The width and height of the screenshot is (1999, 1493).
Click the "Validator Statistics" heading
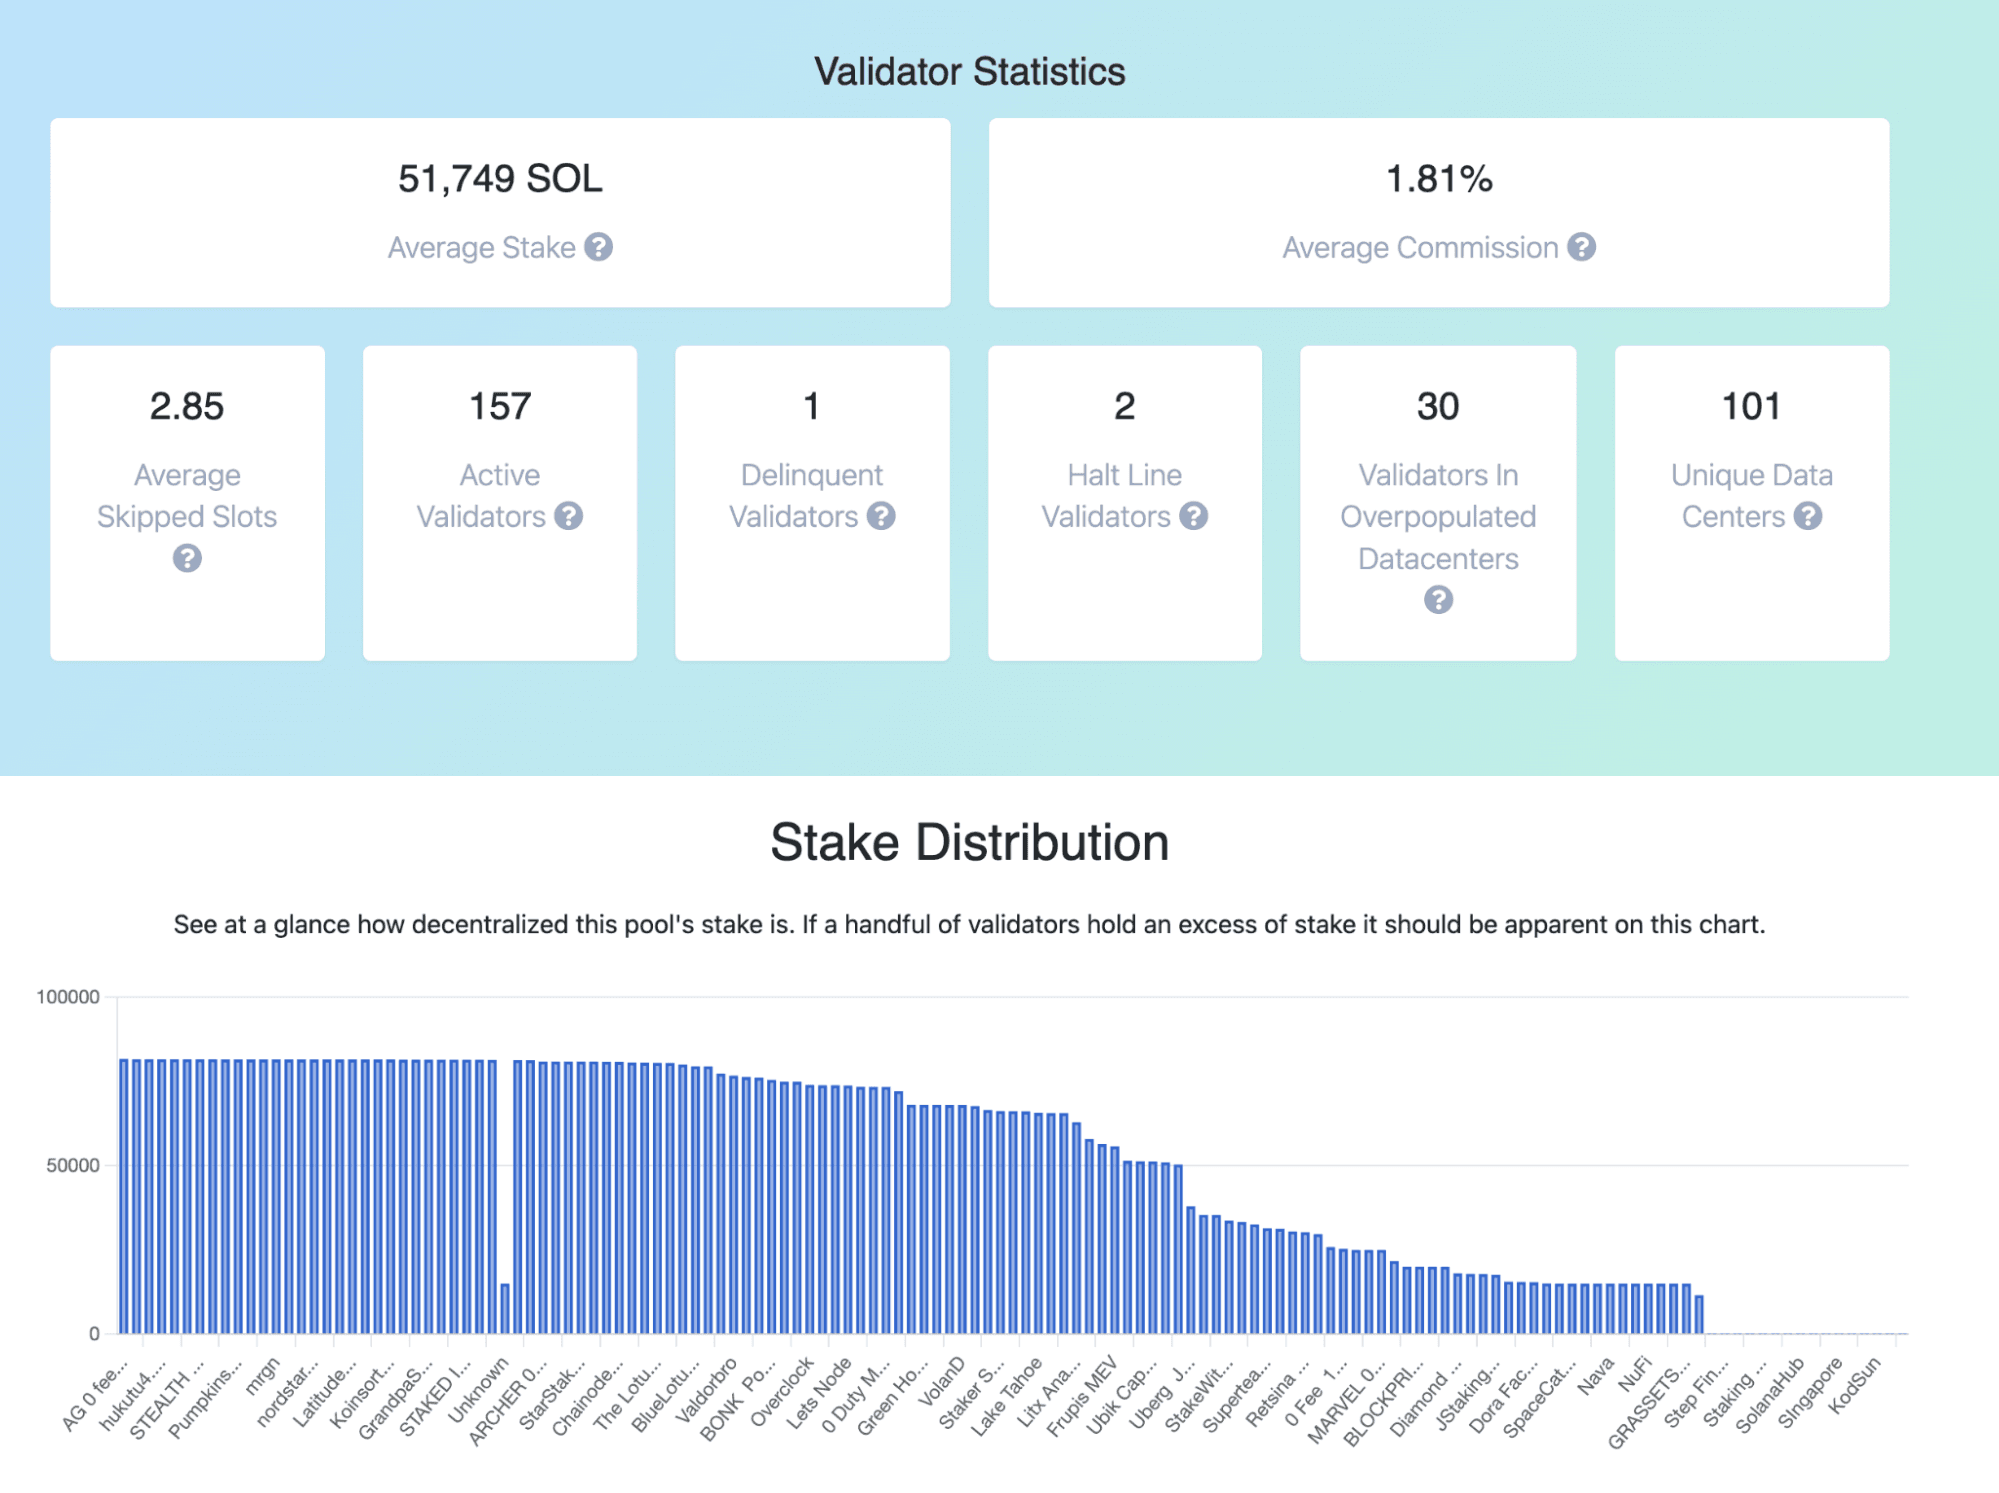pos(969,71)
